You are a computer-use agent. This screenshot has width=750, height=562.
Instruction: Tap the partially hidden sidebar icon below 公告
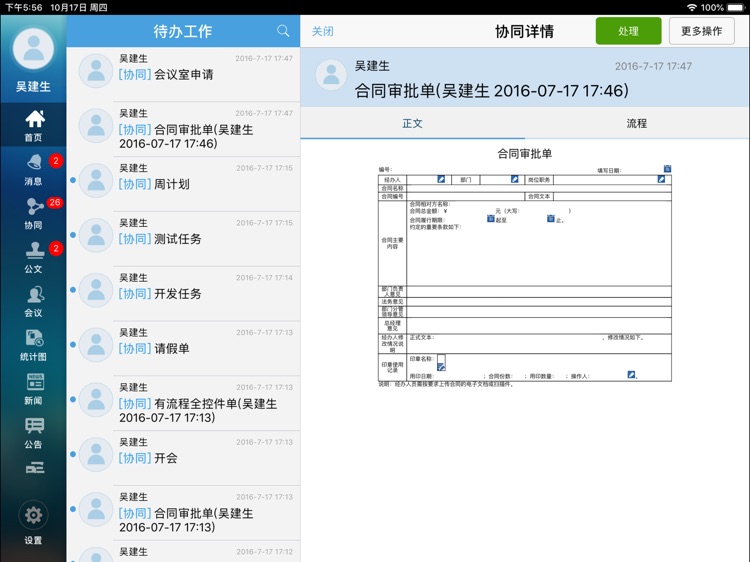(x=35, y=468)
